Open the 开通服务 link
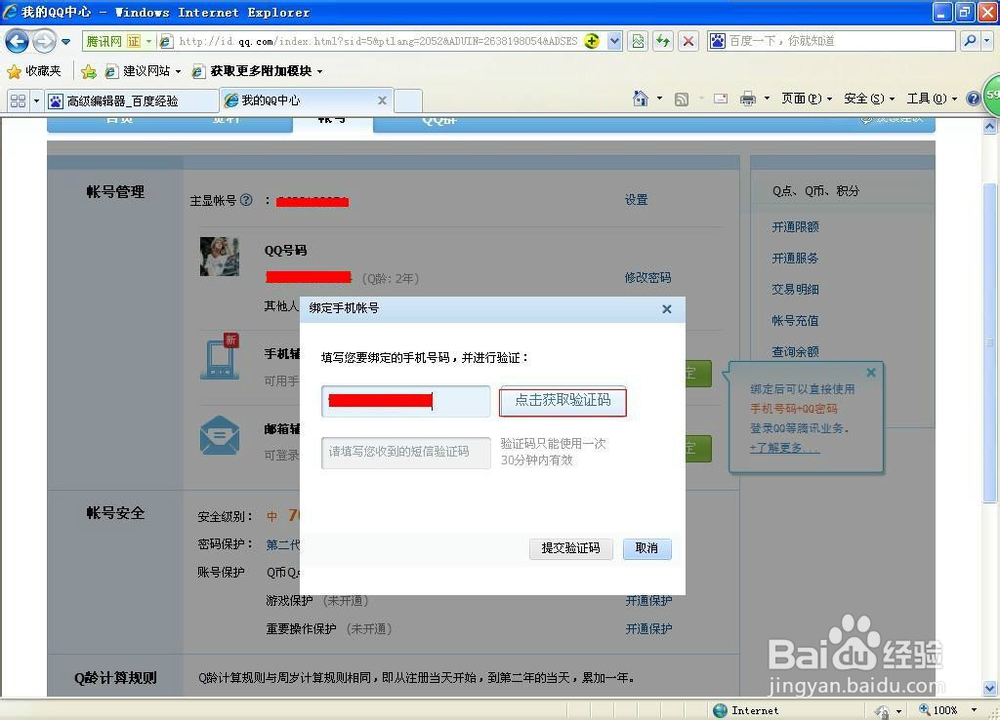The width and height of the screenshot is (1000, 720). [x=795, y=258]
